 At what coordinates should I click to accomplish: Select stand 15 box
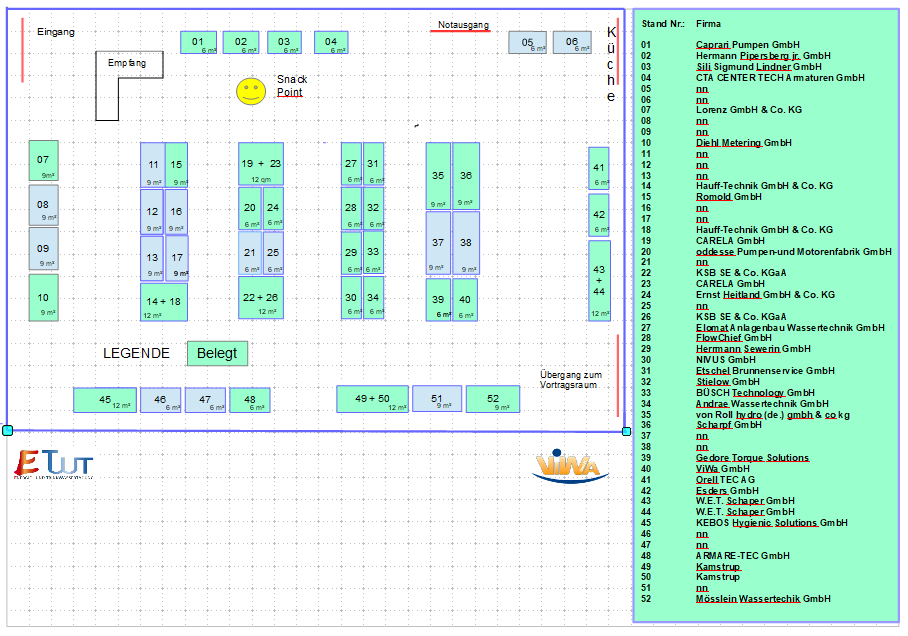(177, 165)
